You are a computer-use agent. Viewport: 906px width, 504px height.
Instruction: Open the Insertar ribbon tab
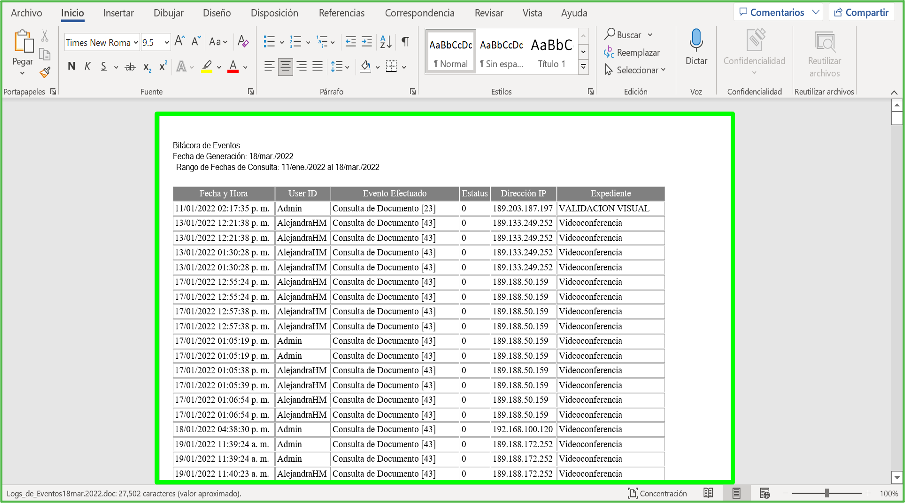coord(119,13)
